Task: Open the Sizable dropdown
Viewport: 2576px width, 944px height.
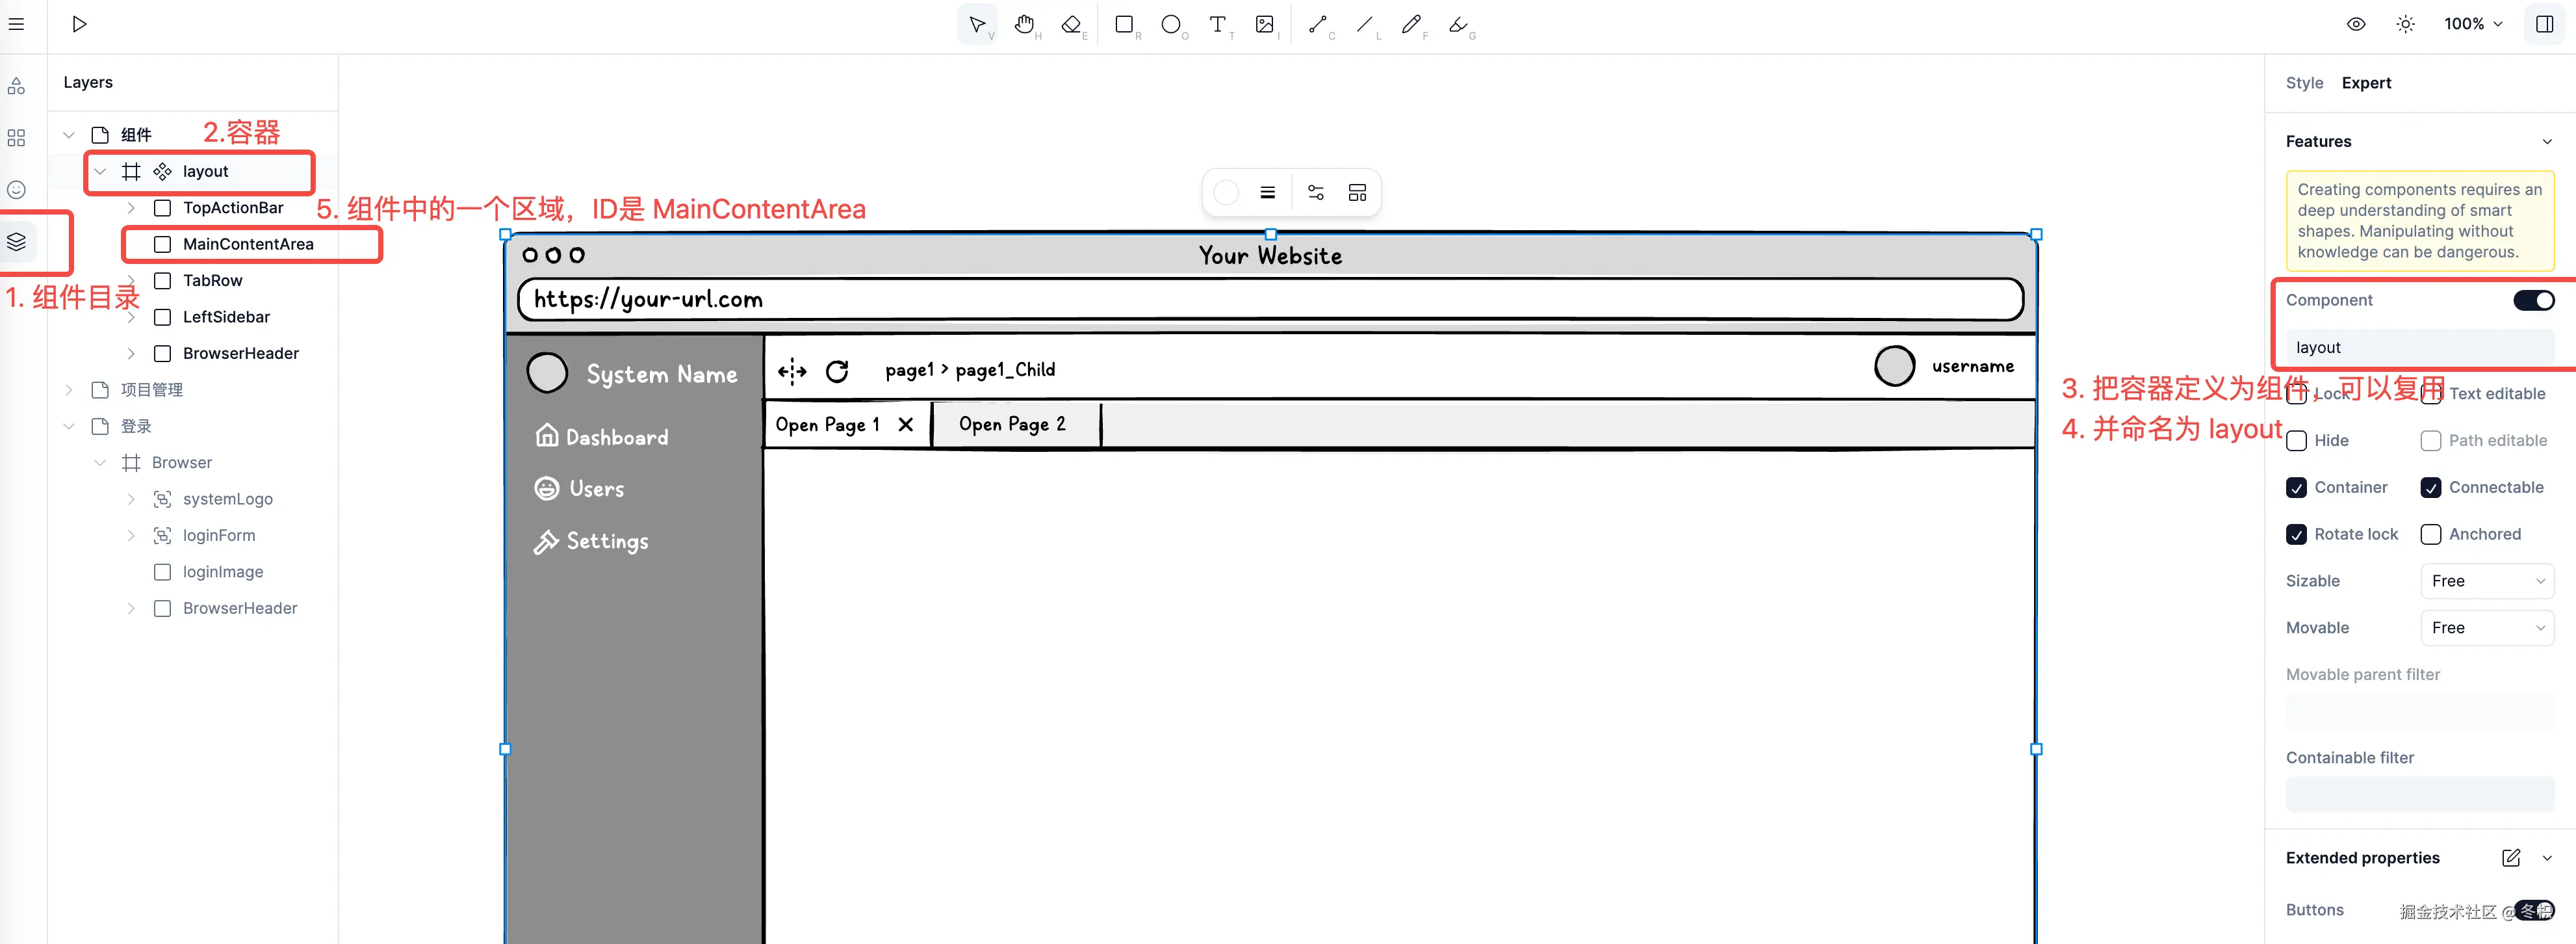Action: coord(2487,581)
